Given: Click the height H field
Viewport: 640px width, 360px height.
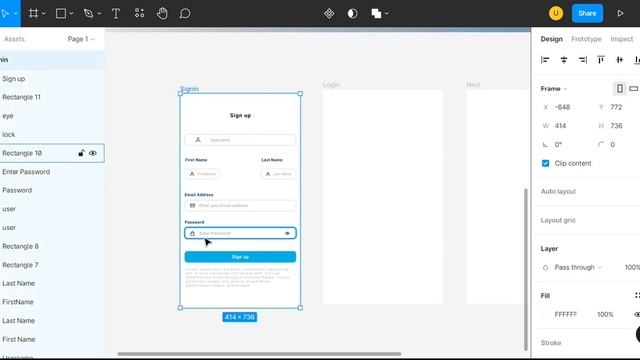Looking at the screenshot, I should 616,126.
